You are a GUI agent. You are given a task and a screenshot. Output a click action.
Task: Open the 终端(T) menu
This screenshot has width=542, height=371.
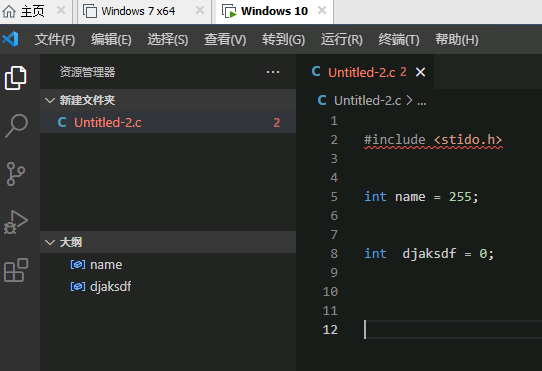coord(399,39)
